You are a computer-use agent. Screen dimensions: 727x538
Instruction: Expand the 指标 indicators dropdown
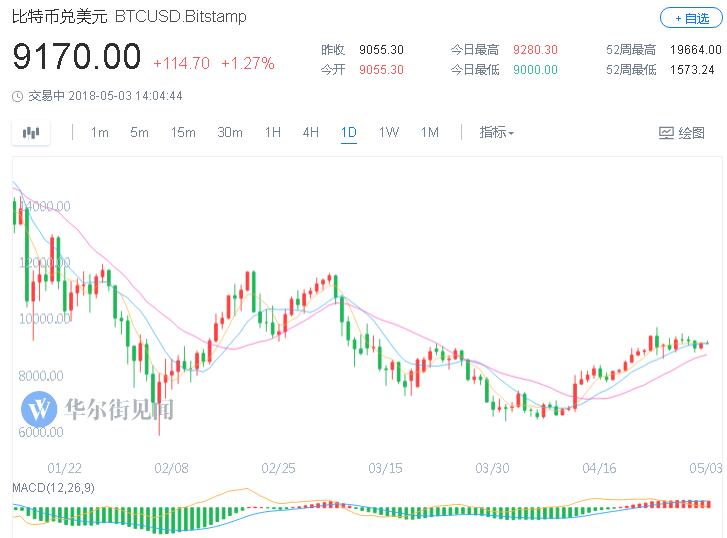pos(496,133)
